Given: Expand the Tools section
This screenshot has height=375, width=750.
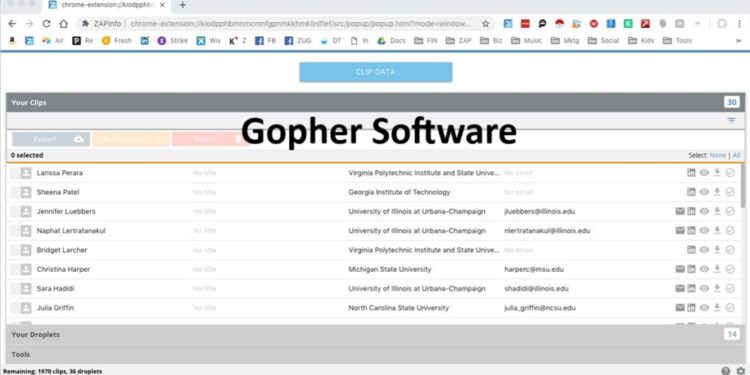Looking at the screenshot, I should tap(375, 354).
